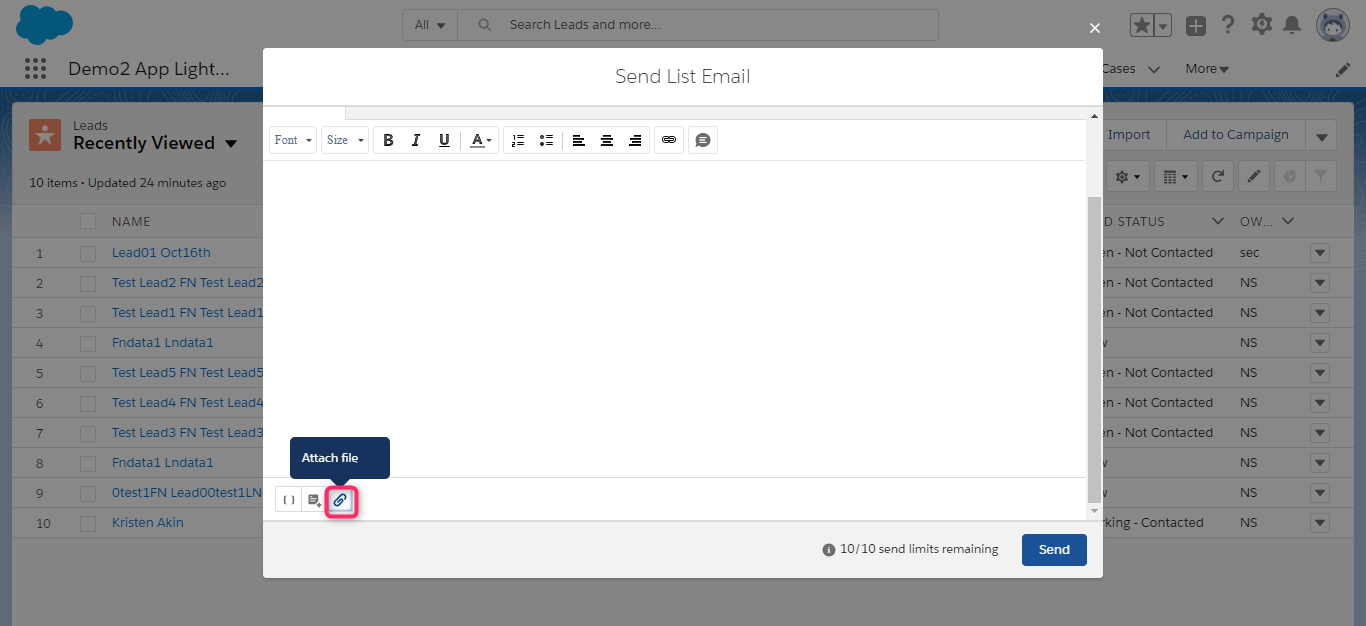Open Recently Viewed list view picker

231,144
